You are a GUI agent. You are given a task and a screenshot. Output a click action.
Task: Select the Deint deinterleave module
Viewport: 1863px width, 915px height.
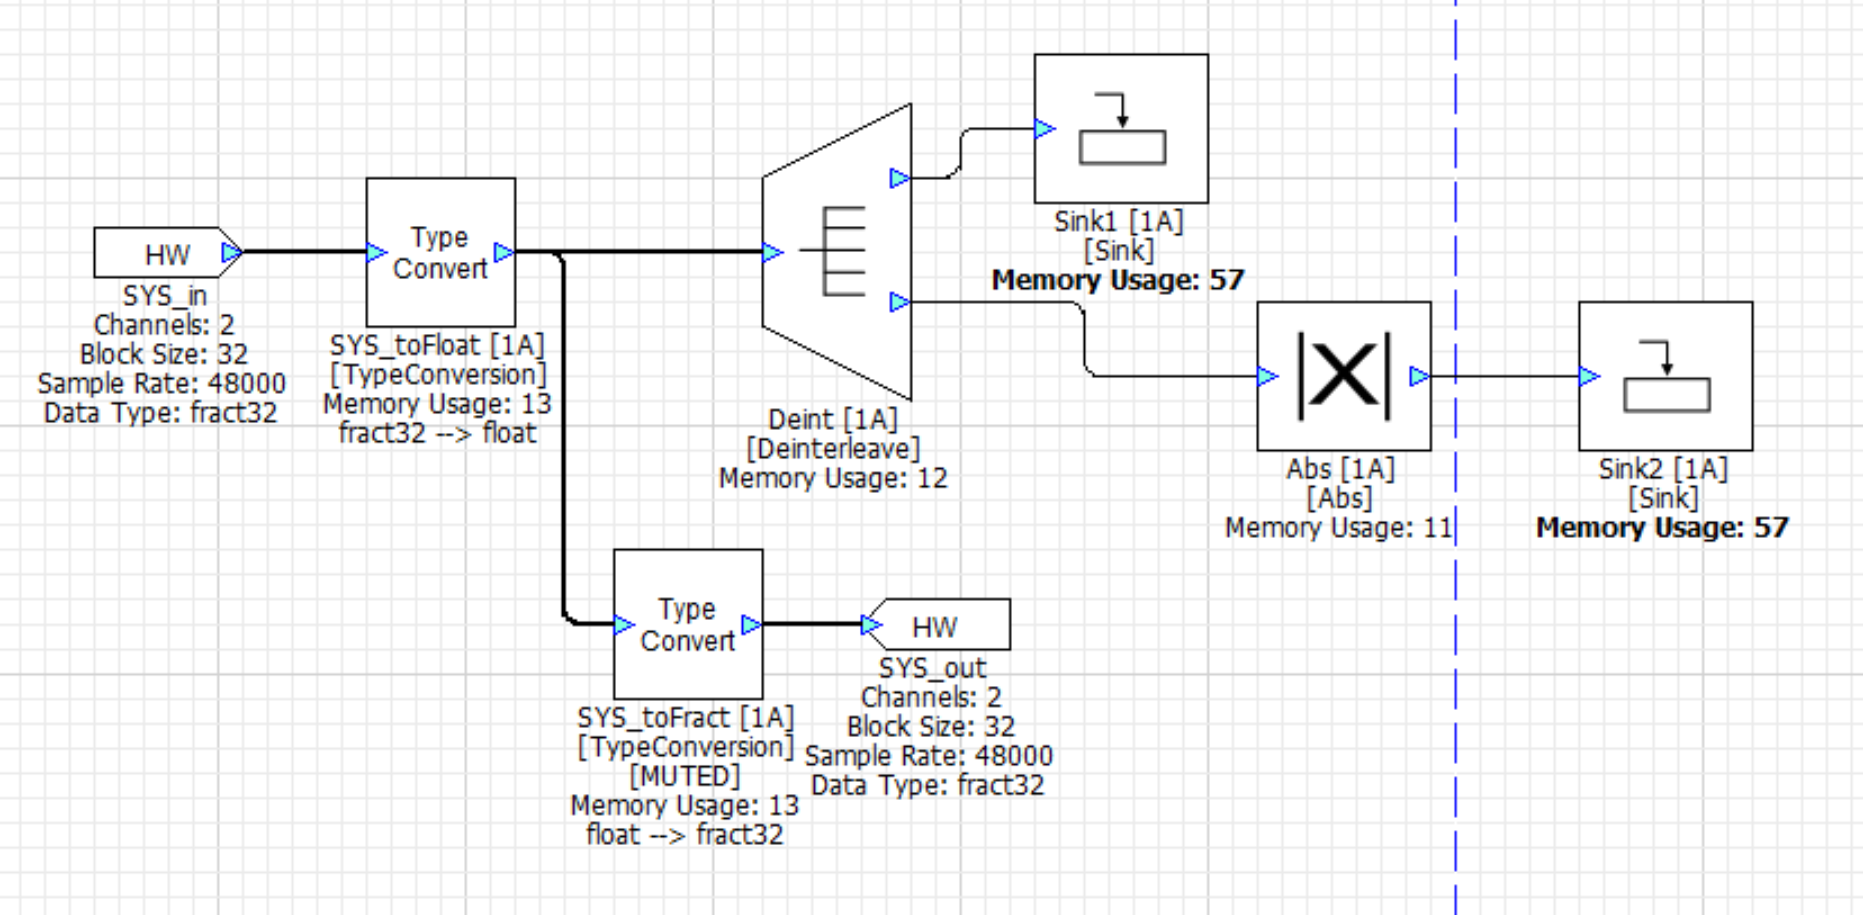[x=838, y=252]
